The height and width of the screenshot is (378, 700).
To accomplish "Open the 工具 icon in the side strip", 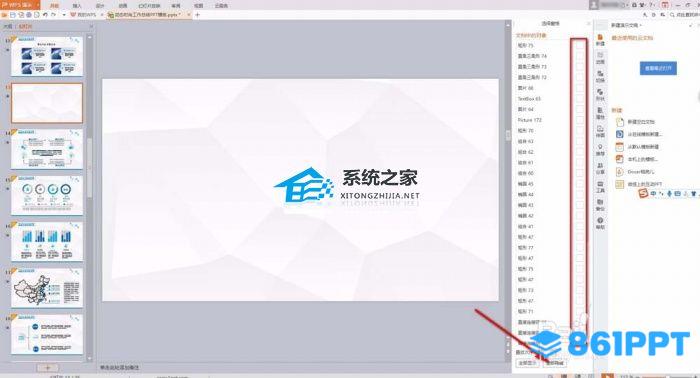I will point(600,187).
